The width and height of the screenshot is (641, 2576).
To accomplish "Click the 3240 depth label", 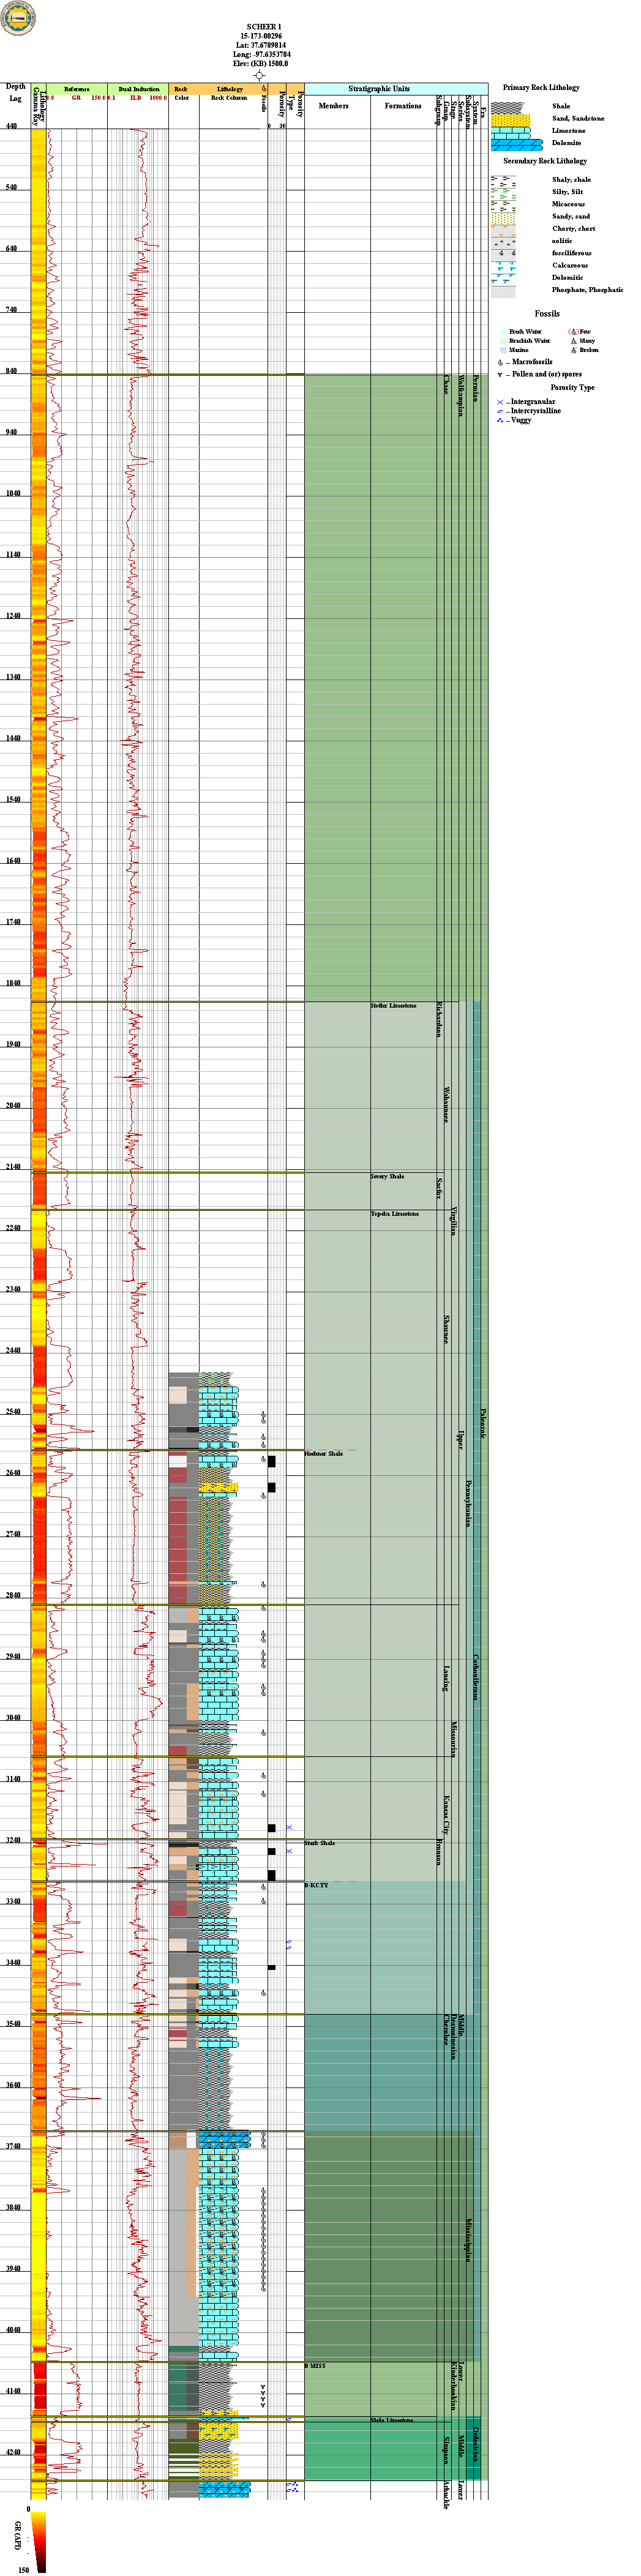I will coord(12,1840).
